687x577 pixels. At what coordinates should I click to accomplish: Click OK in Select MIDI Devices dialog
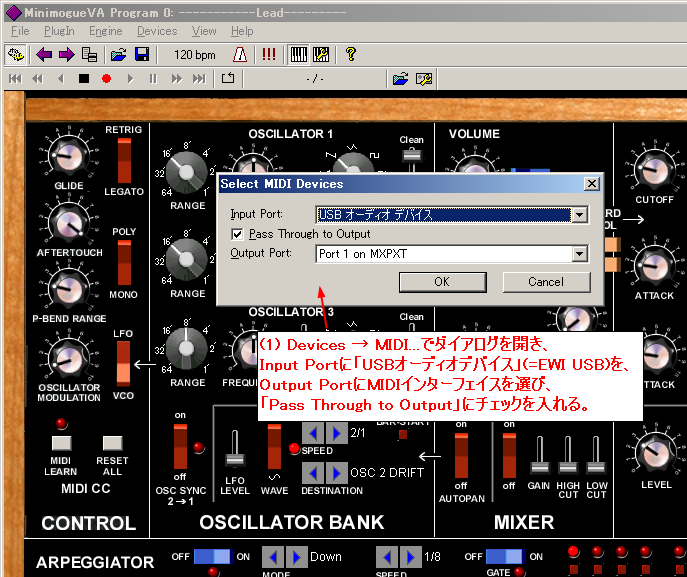pos(443,282)
